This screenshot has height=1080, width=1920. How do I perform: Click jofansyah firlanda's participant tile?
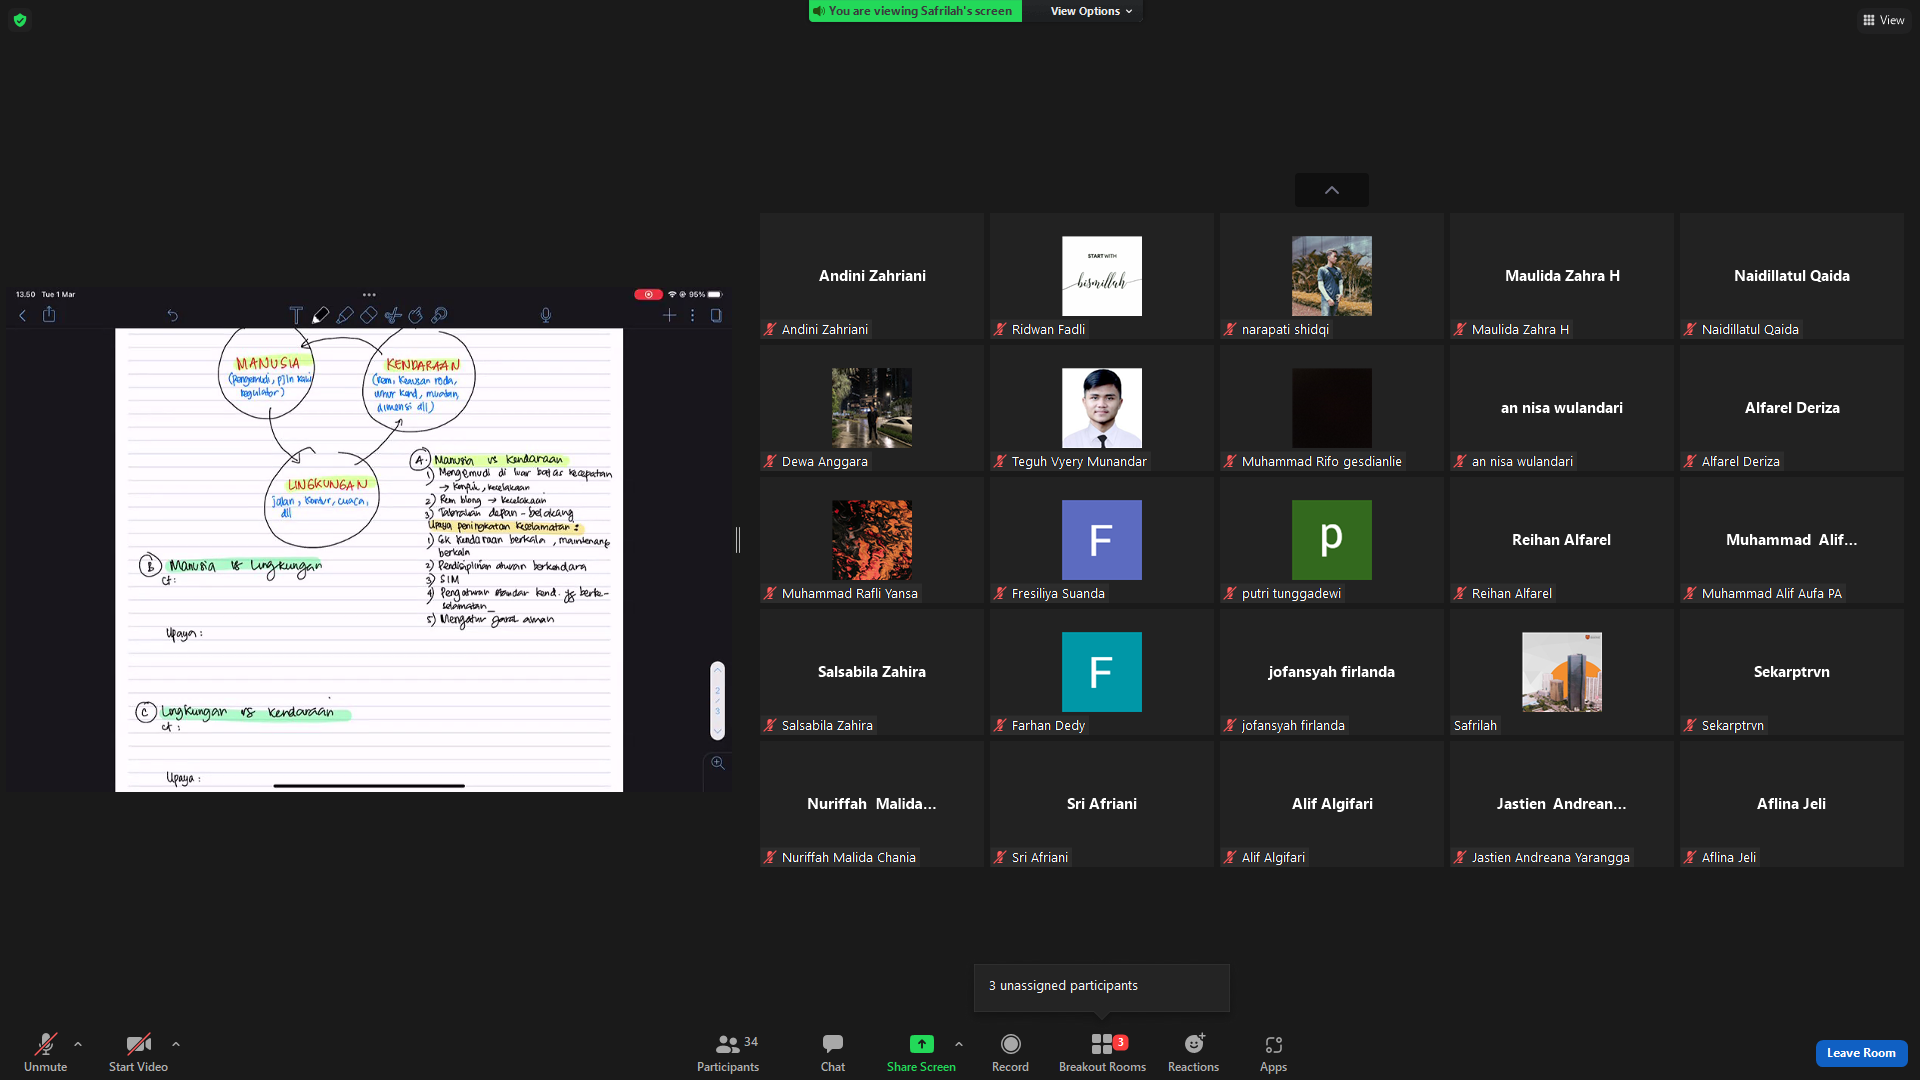pos(1332,672)
